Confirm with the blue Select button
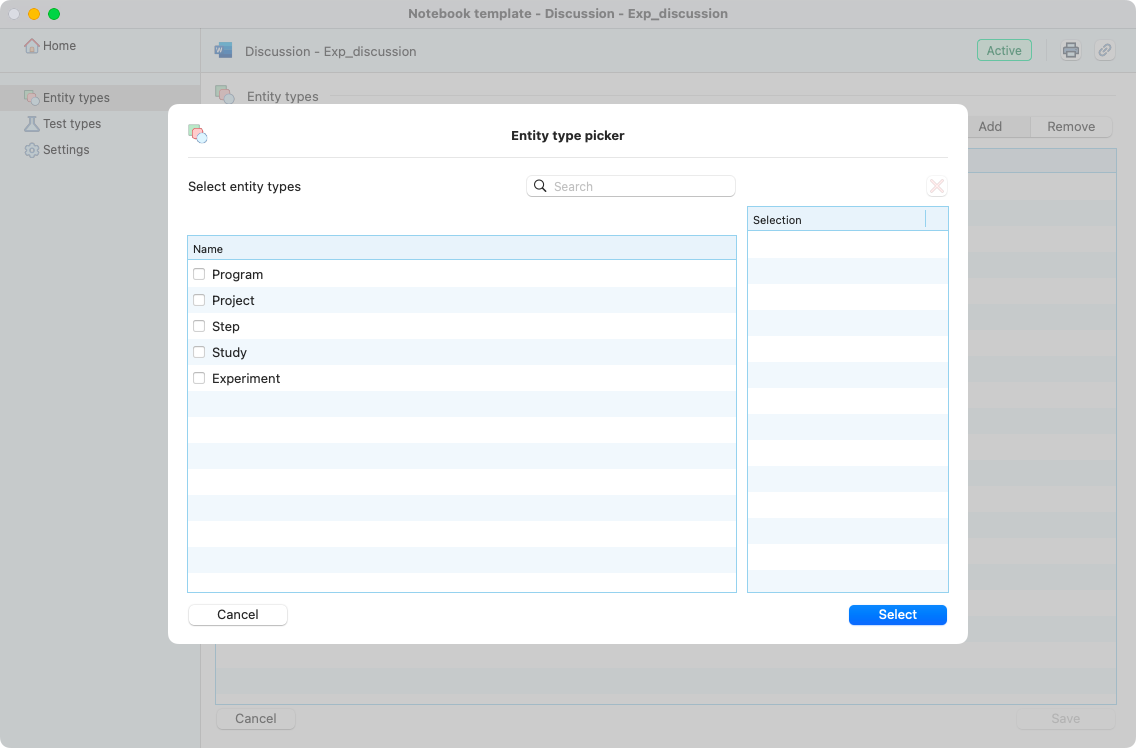The image size is (1136, 748). (898, 615)
